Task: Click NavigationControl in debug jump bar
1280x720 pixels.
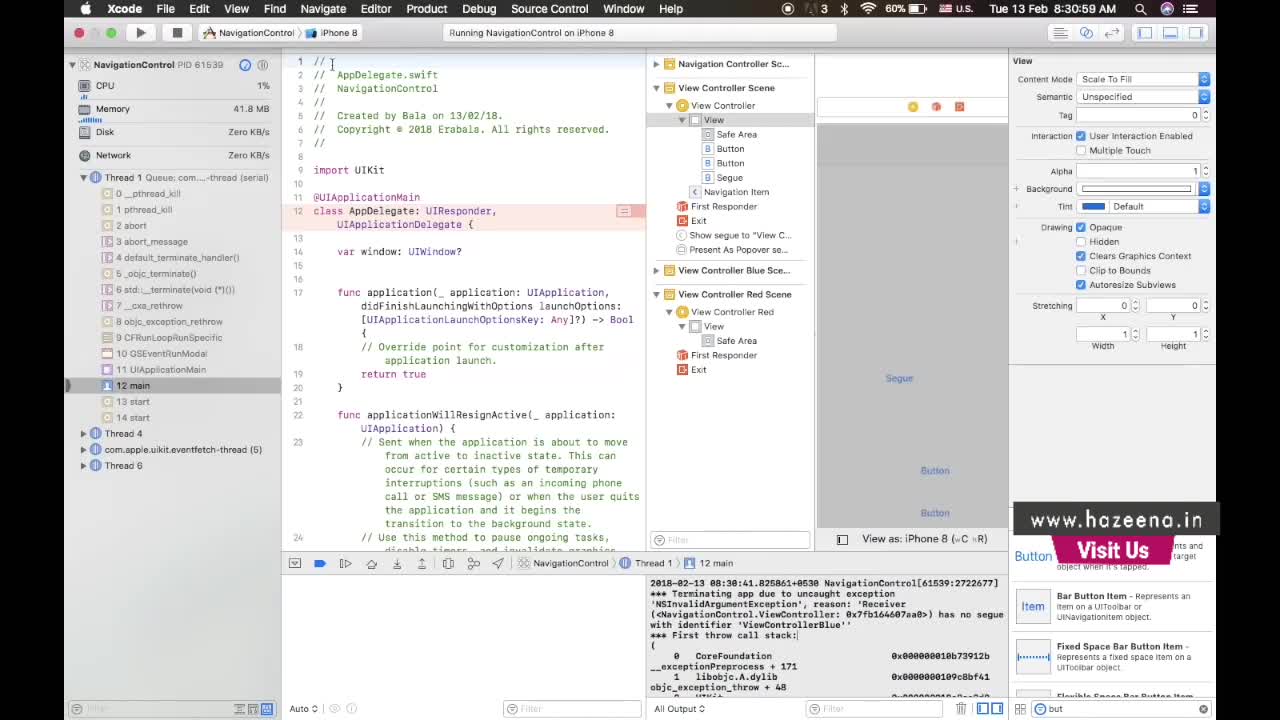Action: pyautogui.click(x=563, y=563)
